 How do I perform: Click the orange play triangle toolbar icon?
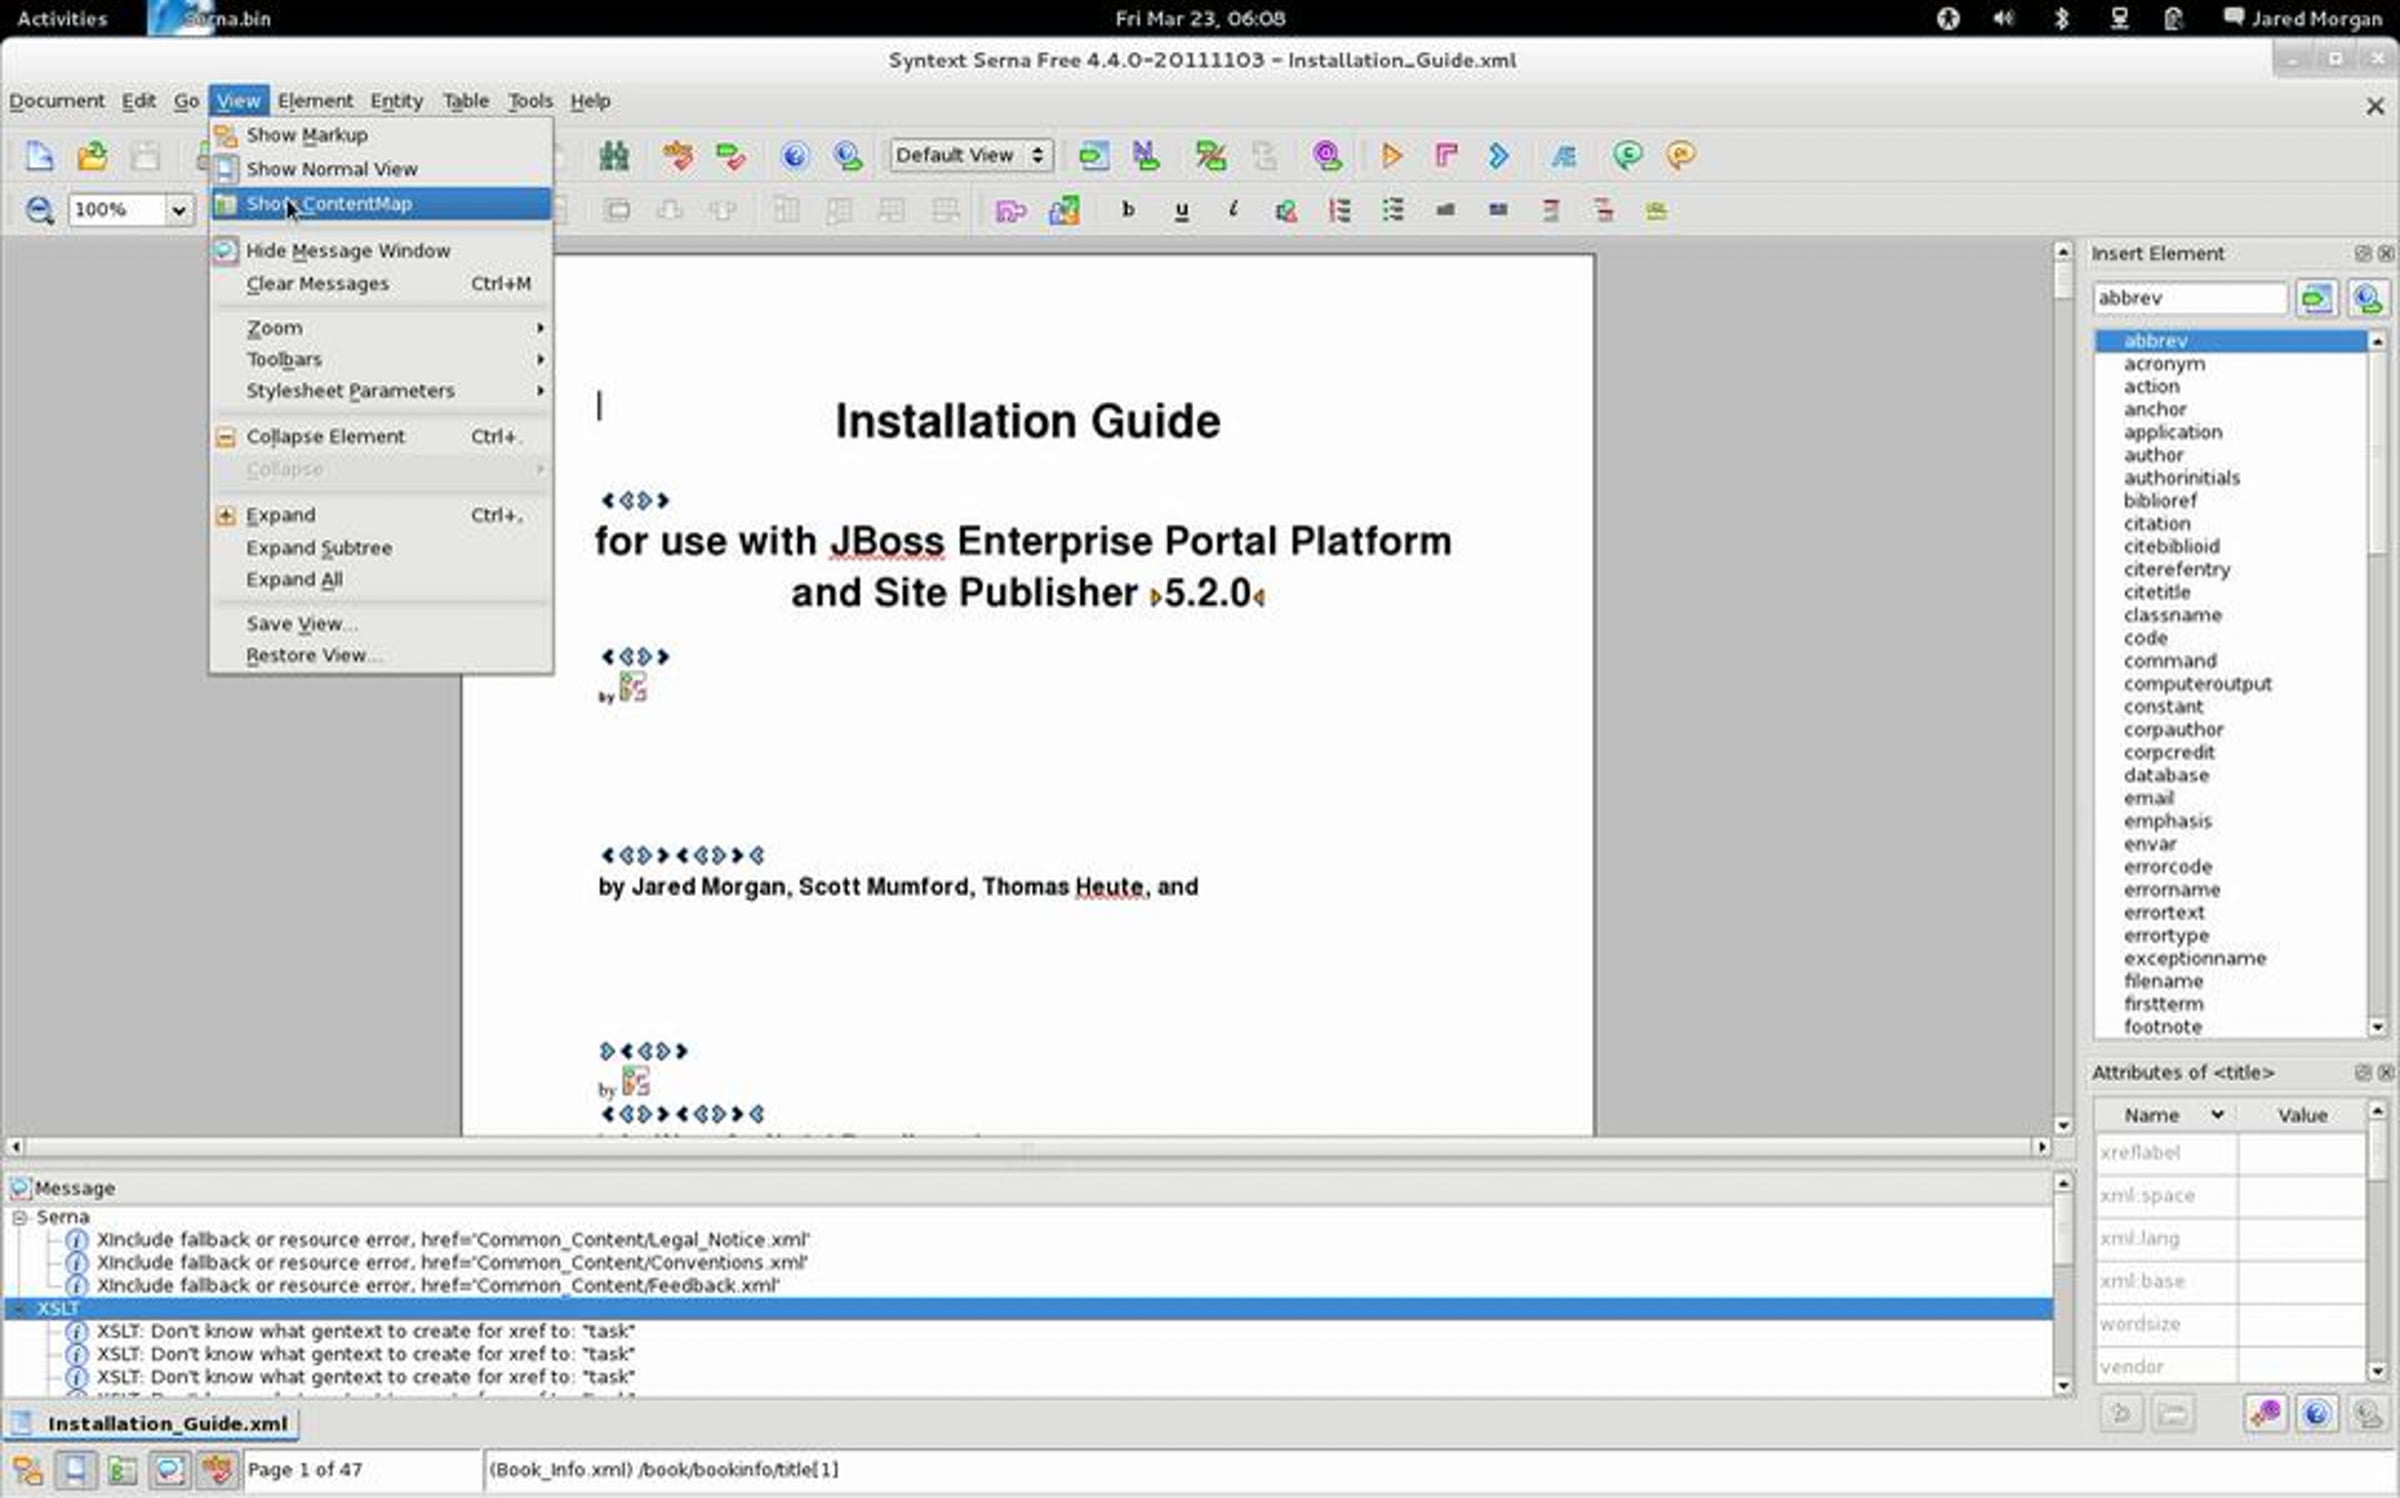1391,156
